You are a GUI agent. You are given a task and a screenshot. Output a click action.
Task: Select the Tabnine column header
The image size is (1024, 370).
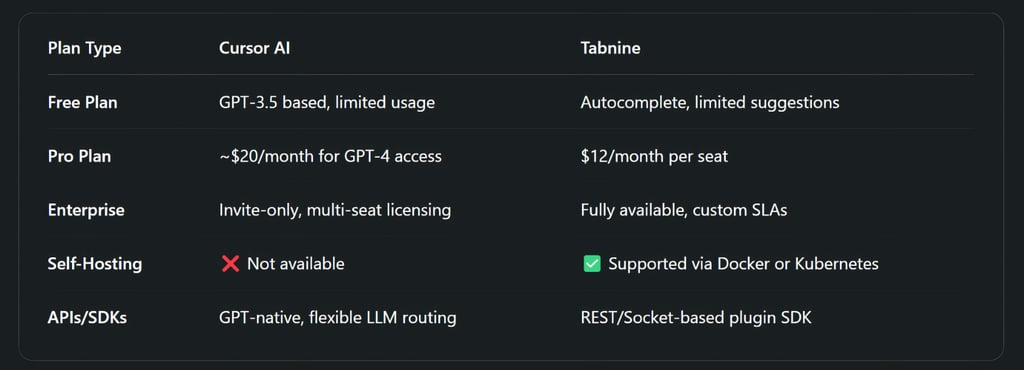[610, 49]
